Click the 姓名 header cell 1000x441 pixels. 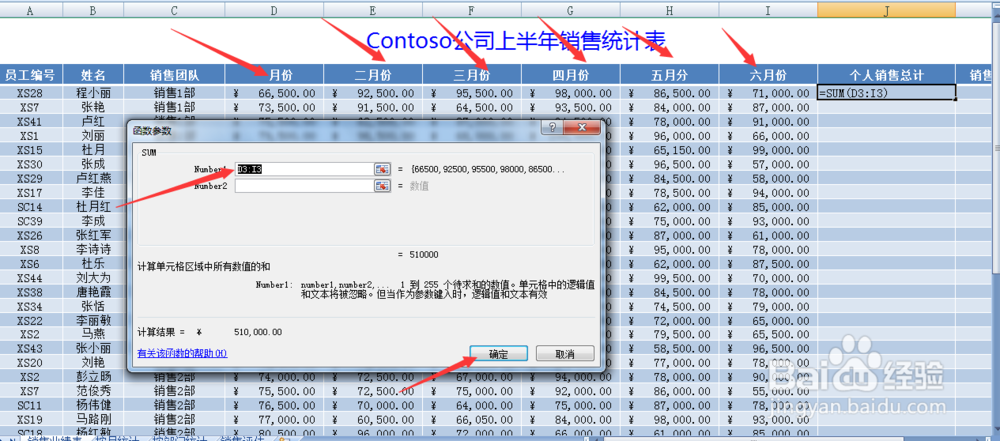click(93, 75)
